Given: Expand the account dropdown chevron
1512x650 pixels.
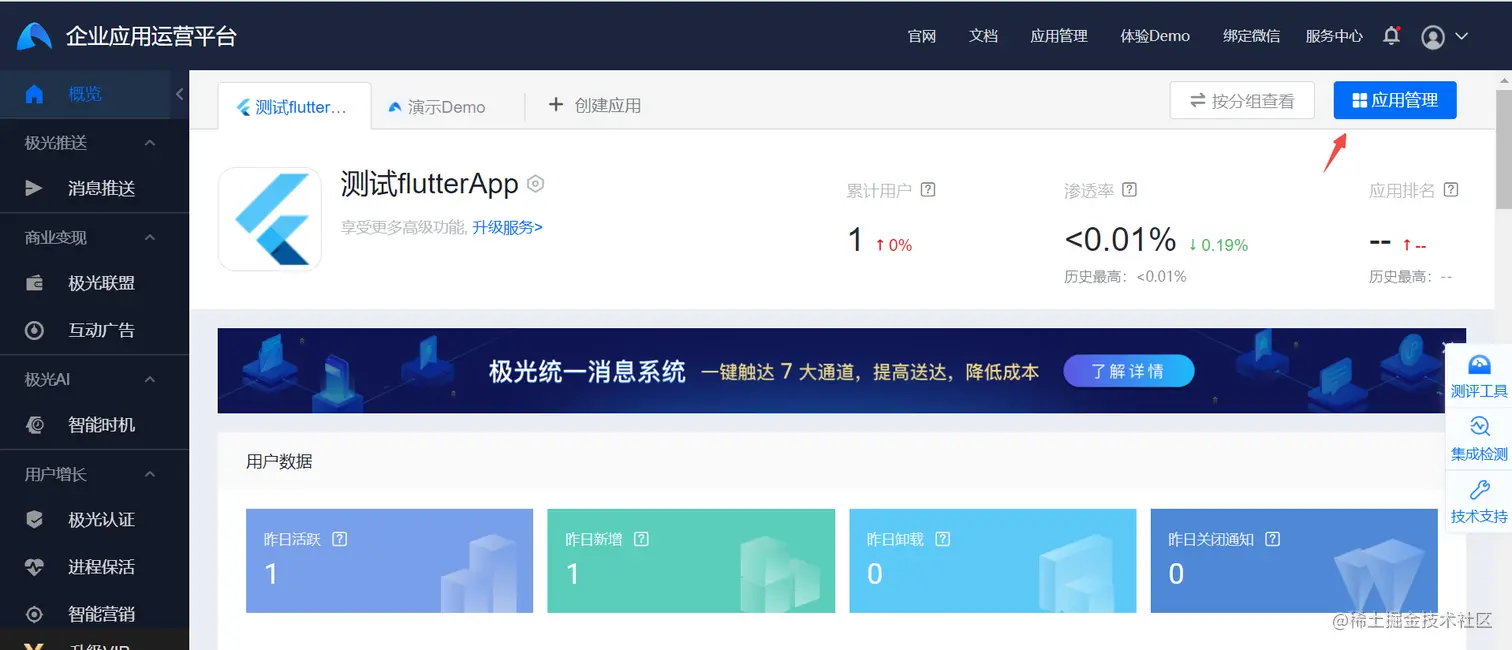Looking at the screenshot, I should 1461,36.
